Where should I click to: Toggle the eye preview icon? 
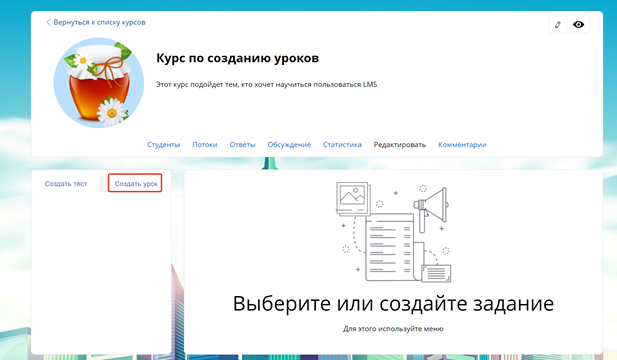click(x=578, y=25)
